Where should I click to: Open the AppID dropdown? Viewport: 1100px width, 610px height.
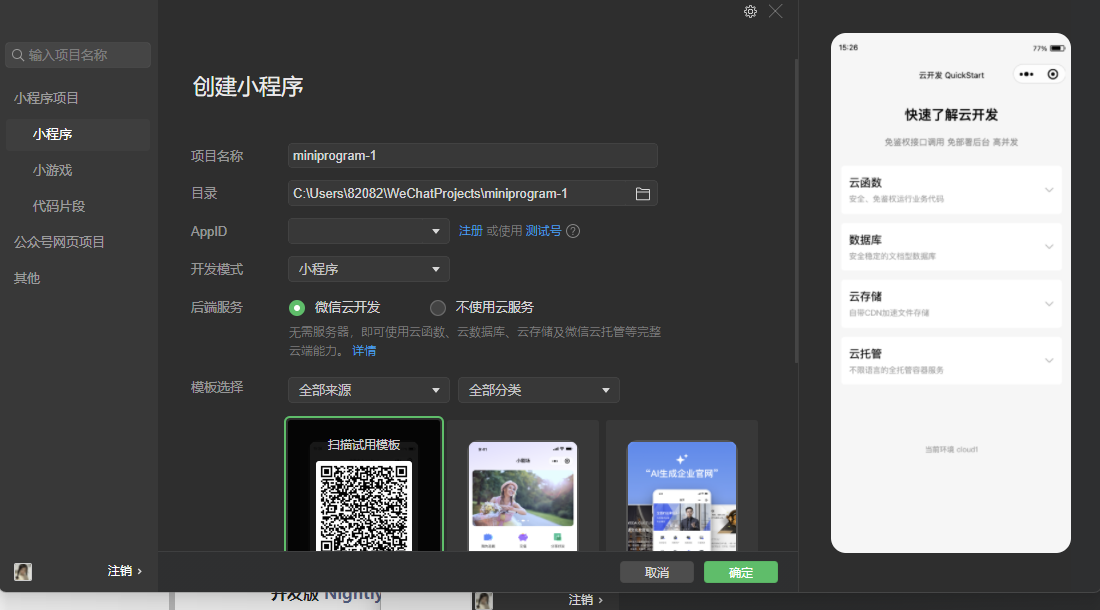[x=368, y=231]
